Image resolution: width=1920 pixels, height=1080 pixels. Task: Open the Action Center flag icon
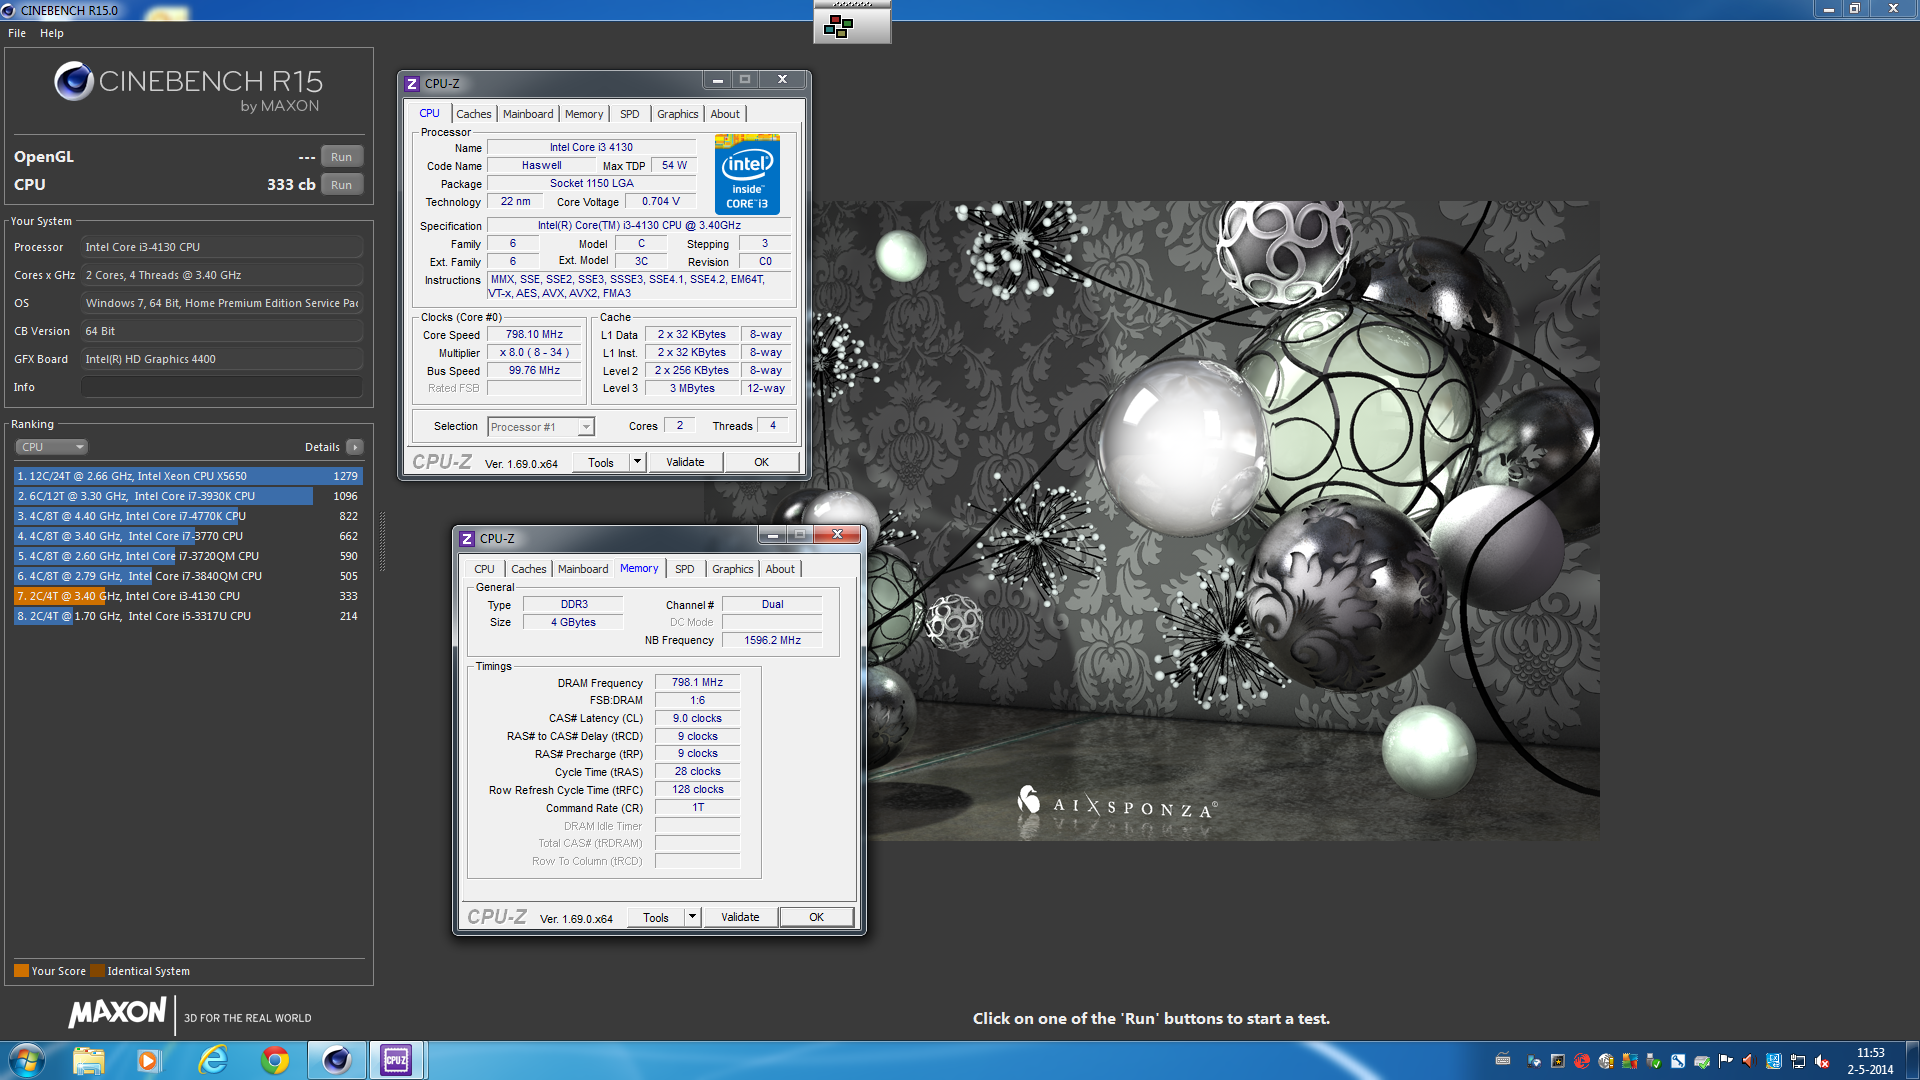pos(1726,1061)
